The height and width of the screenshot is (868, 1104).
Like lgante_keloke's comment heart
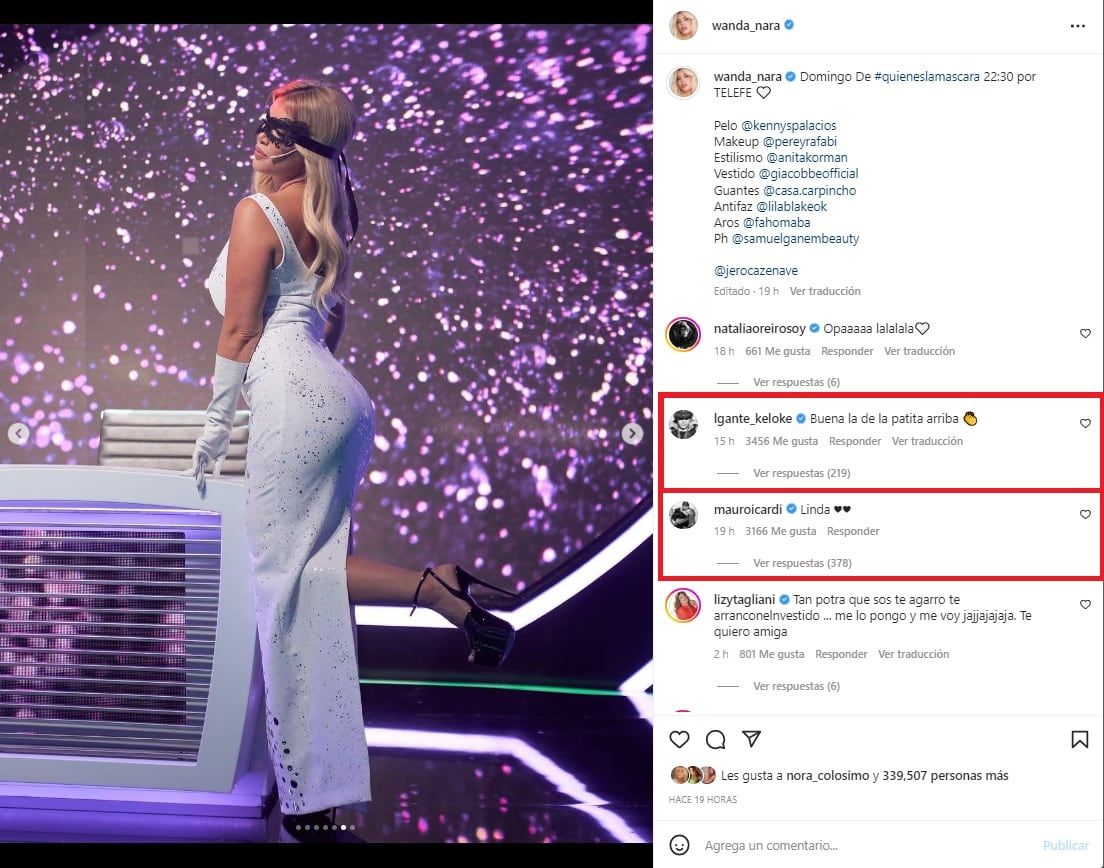(x=1085, y=424)
